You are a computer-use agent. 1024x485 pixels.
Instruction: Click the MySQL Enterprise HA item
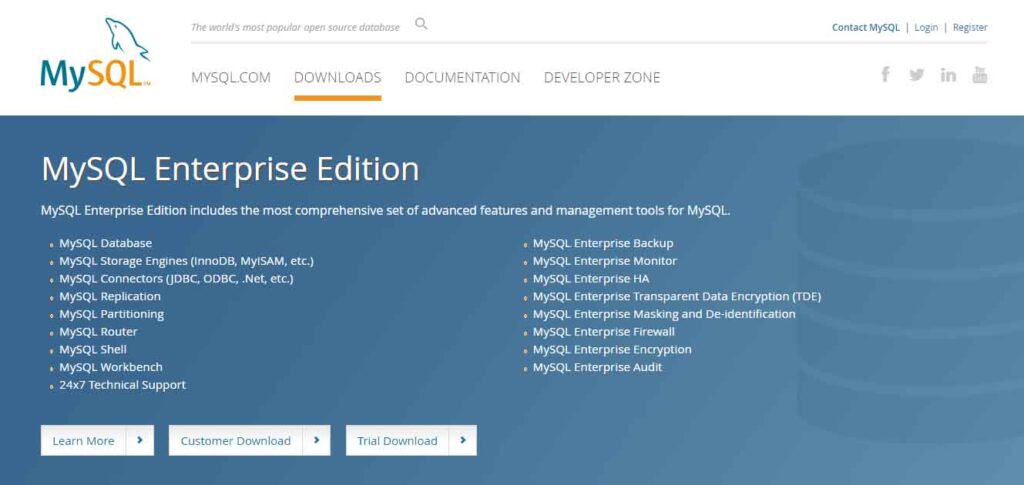(591, 278)
